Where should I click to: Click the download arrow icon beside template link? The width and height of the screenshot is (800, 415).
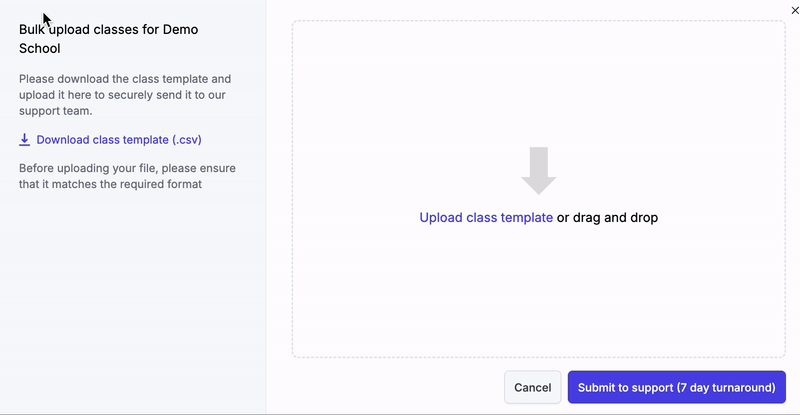[25, 140]
